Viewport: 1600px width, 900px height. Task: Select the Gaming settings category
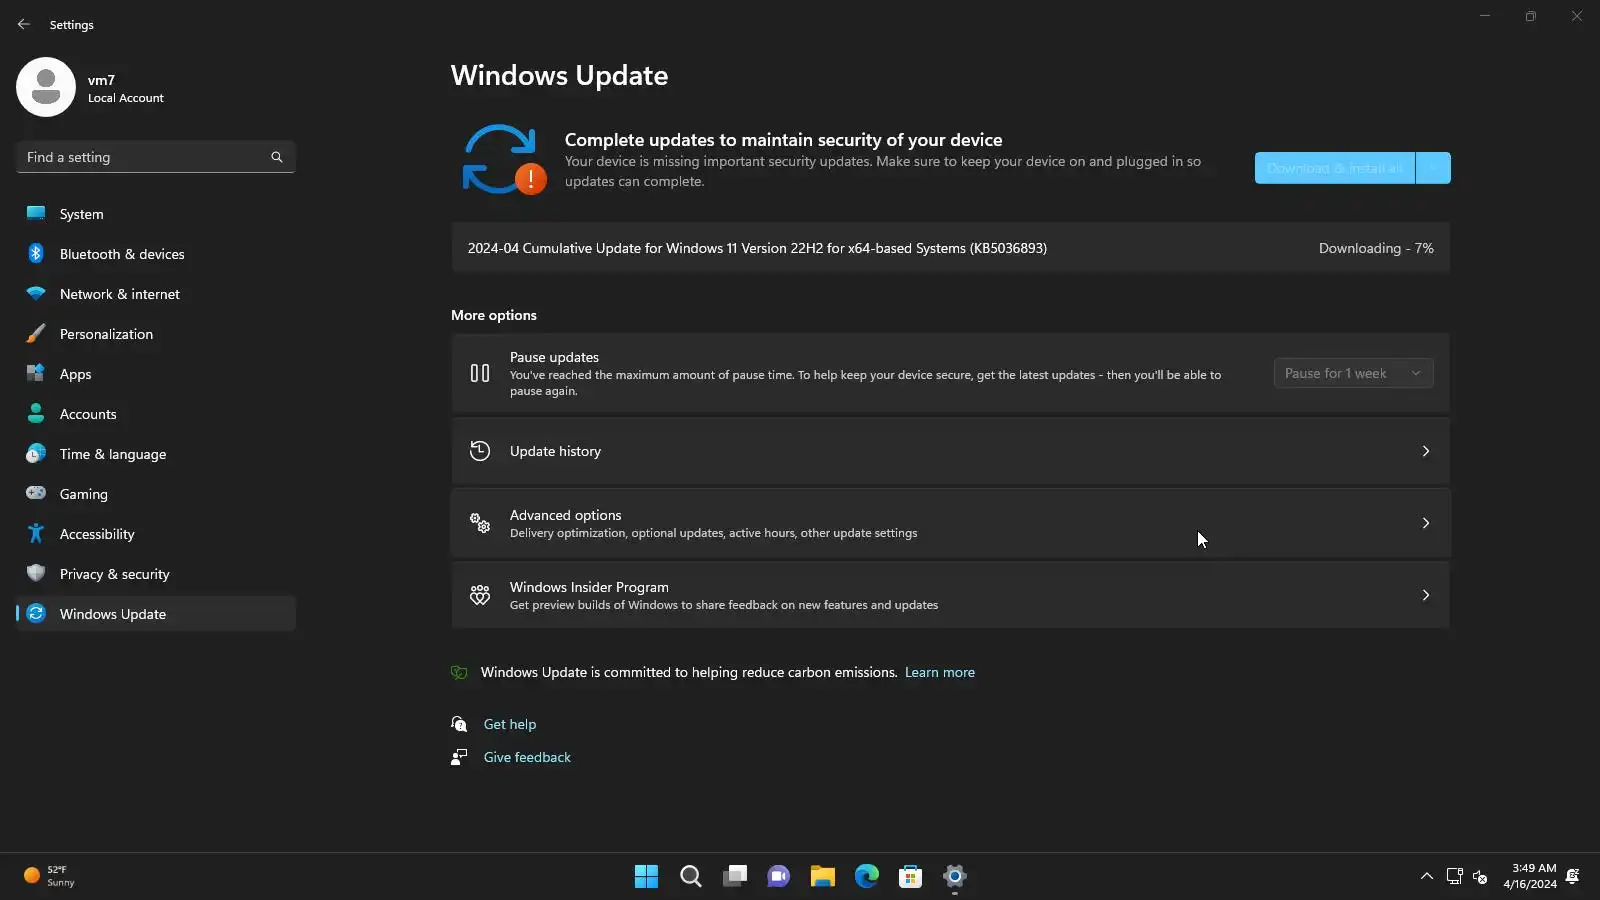pyautogui.click(x=156, y=494)
